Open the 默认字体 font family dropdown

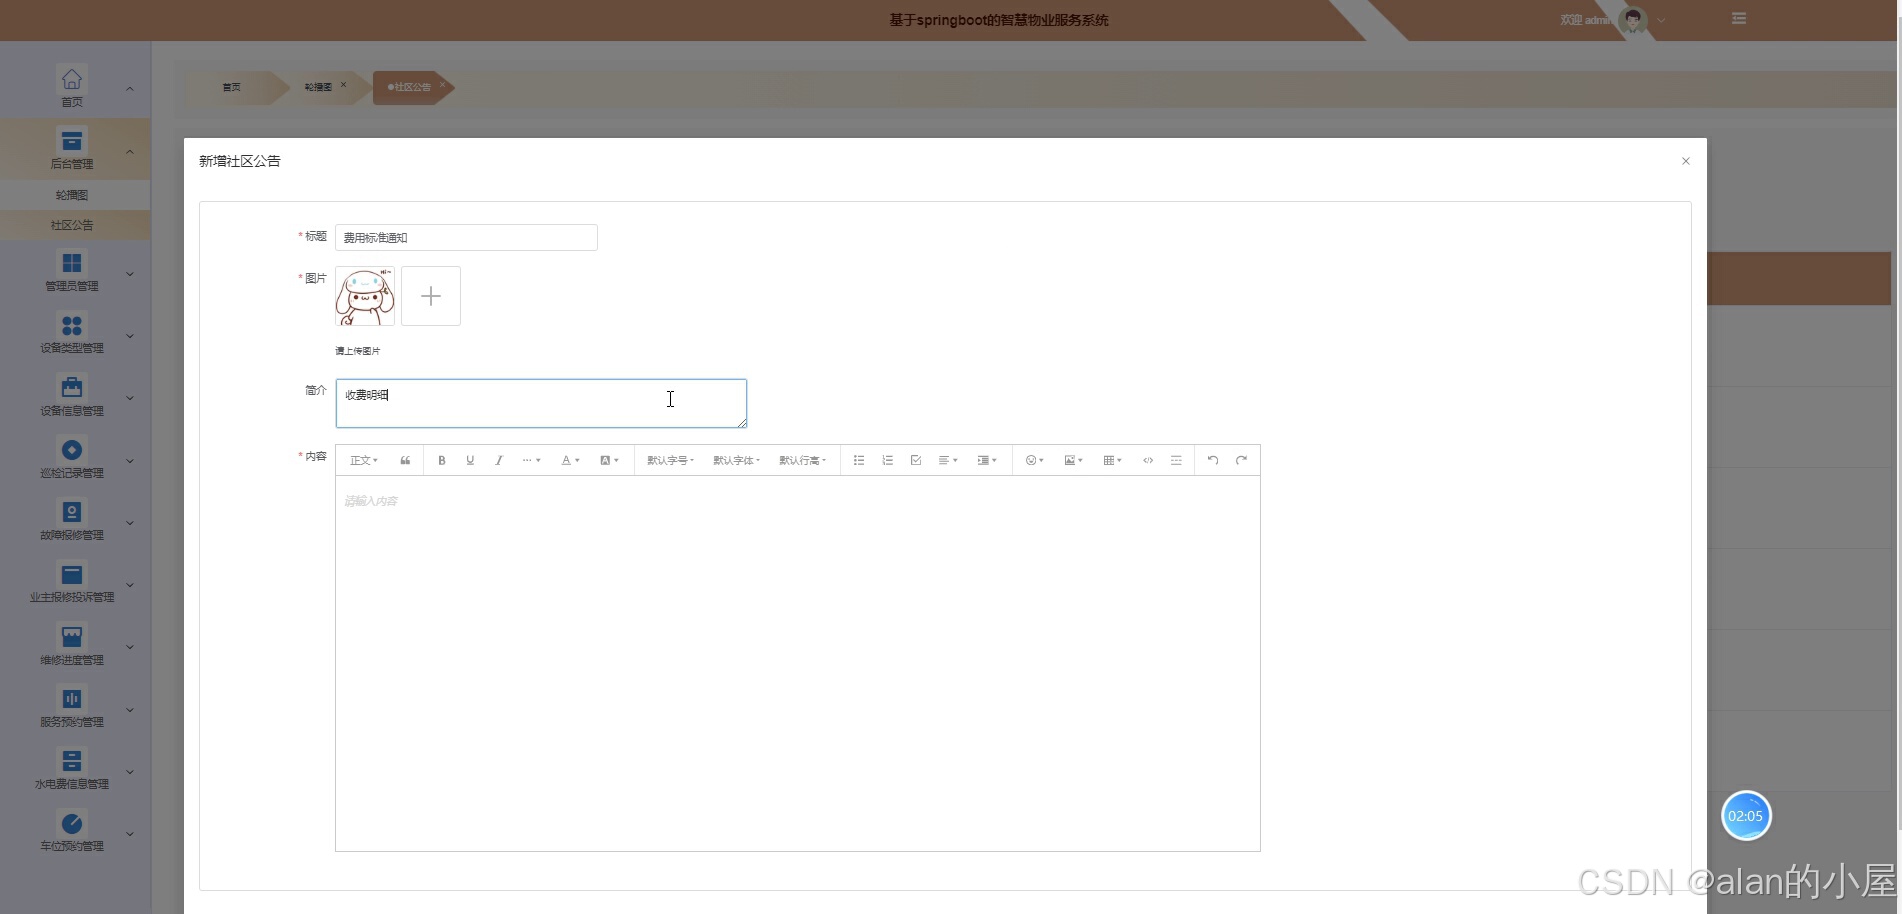point(736,460)
